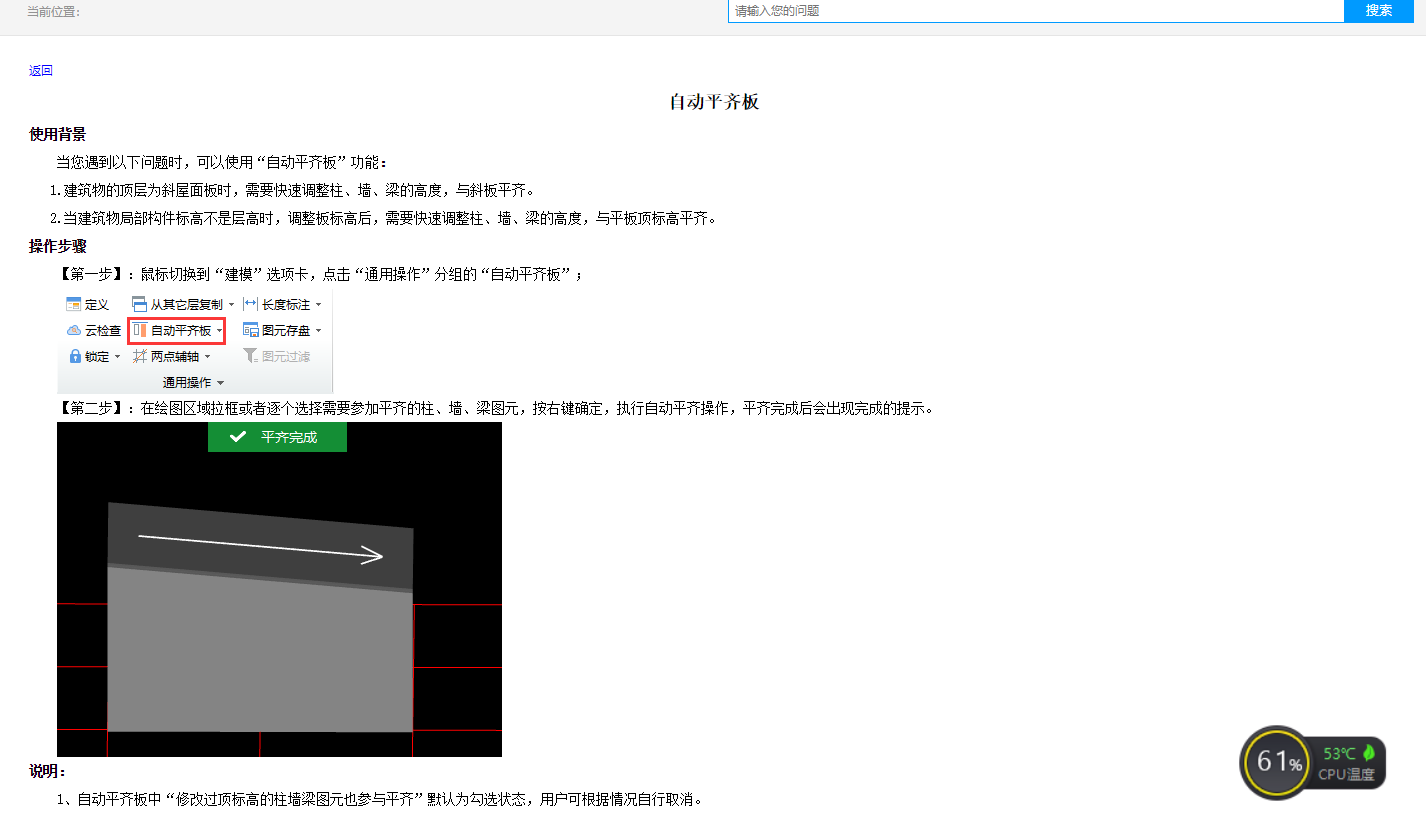Click the 【第一步】 instruction line

tap(320, 274)
